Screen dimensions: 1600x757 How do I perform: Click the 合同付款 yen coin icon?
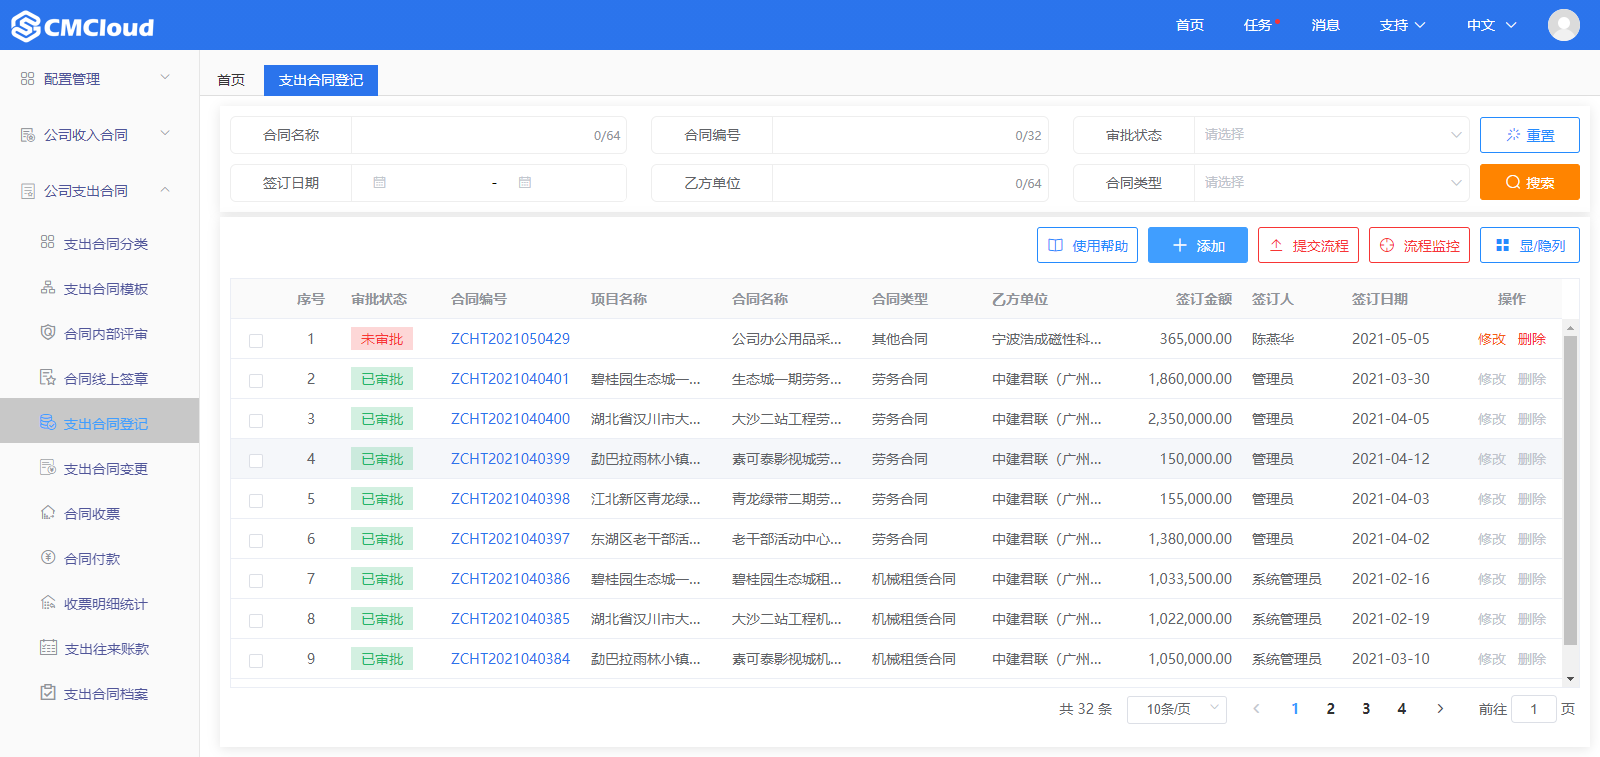click(47, 557)
